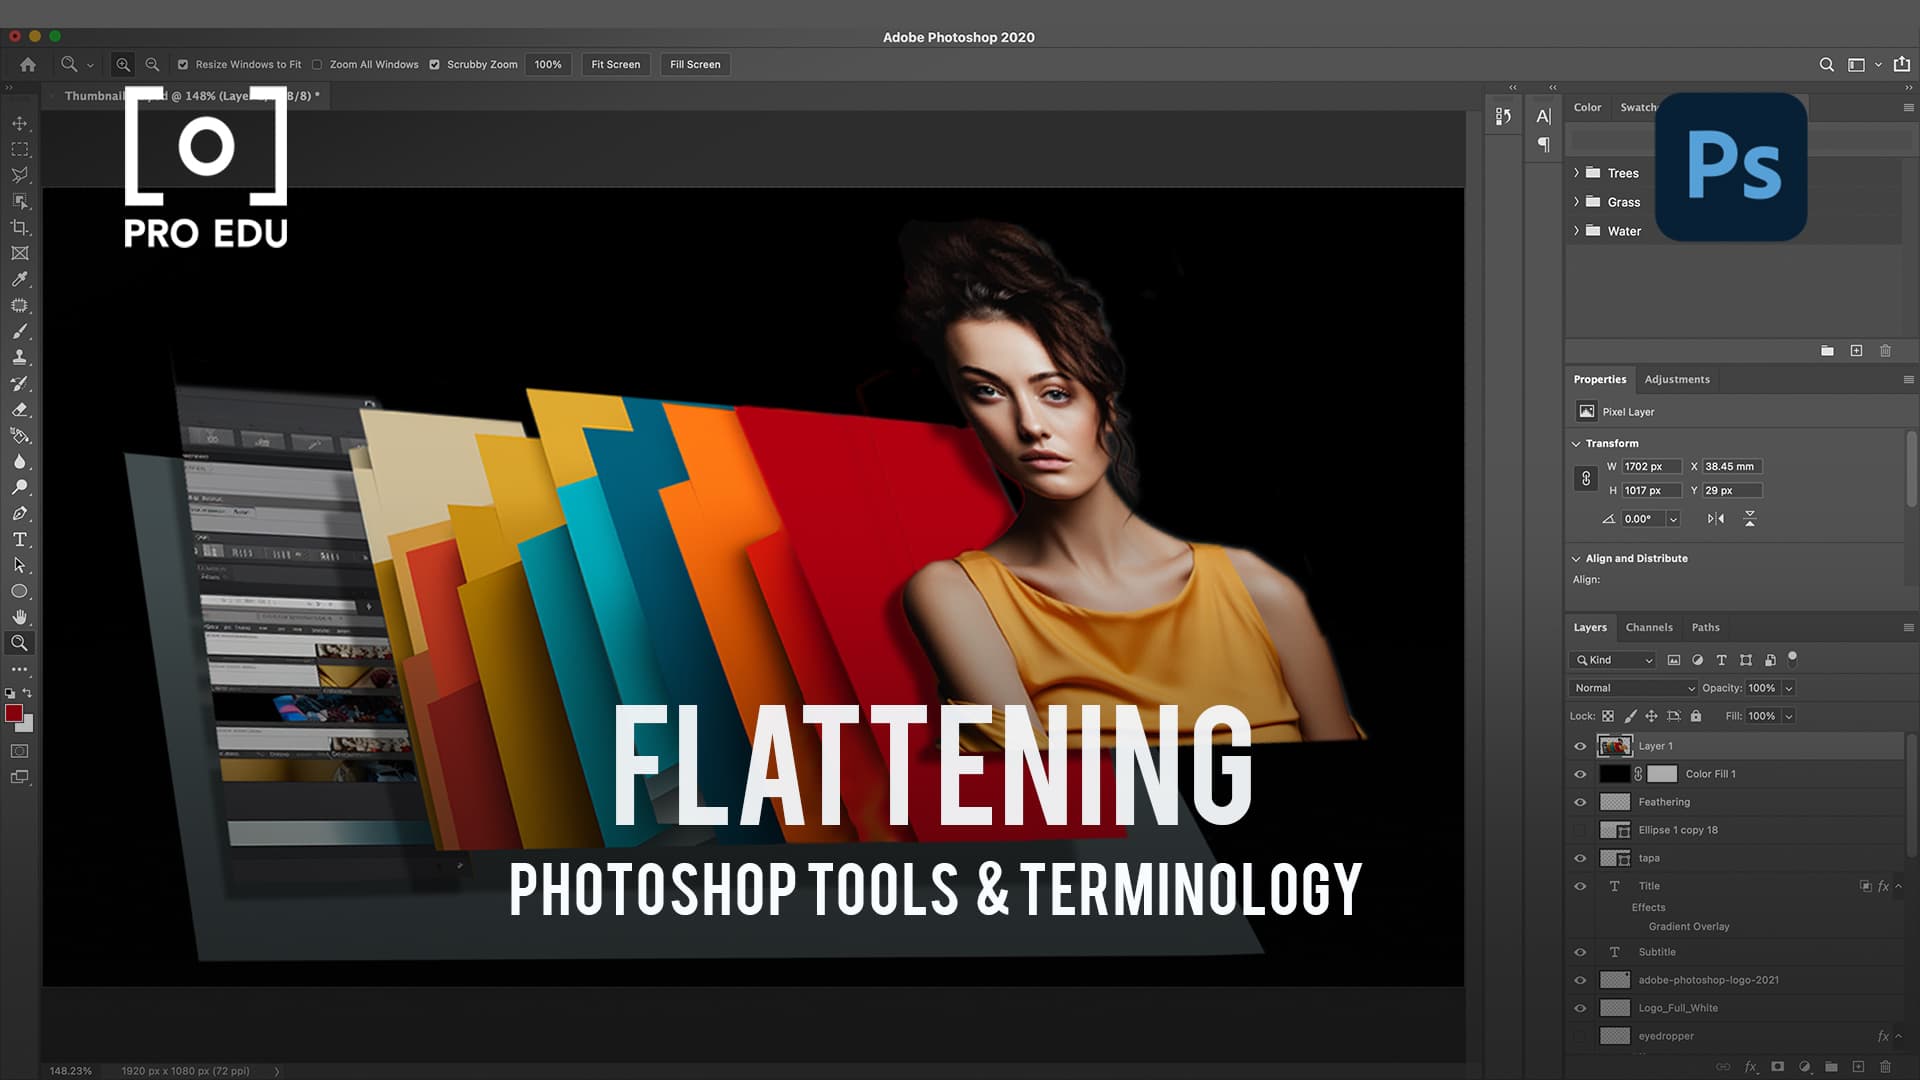
Task: Select the Zoom tool in toolbar
Action: pyautogui.click(x=18, y=642)
